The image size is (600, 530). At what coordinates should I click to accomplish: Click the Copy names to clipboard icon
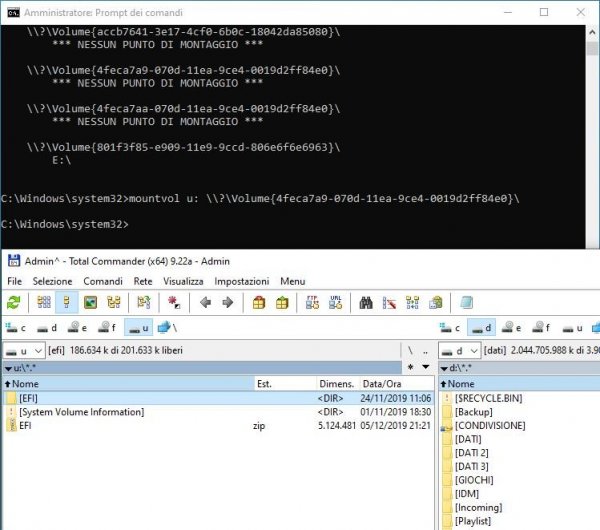[x=436, y=302]
